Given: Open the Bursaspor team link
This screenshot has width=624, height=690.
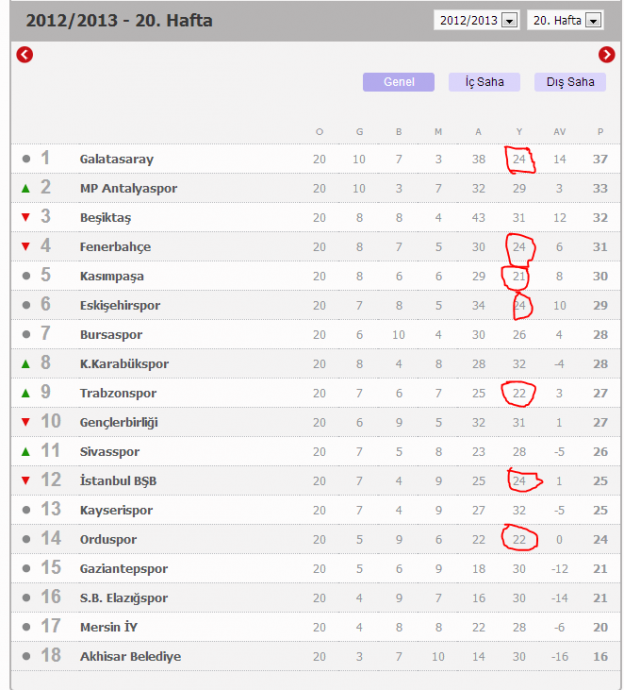Looking at the screenshot, I should point(113,334).
